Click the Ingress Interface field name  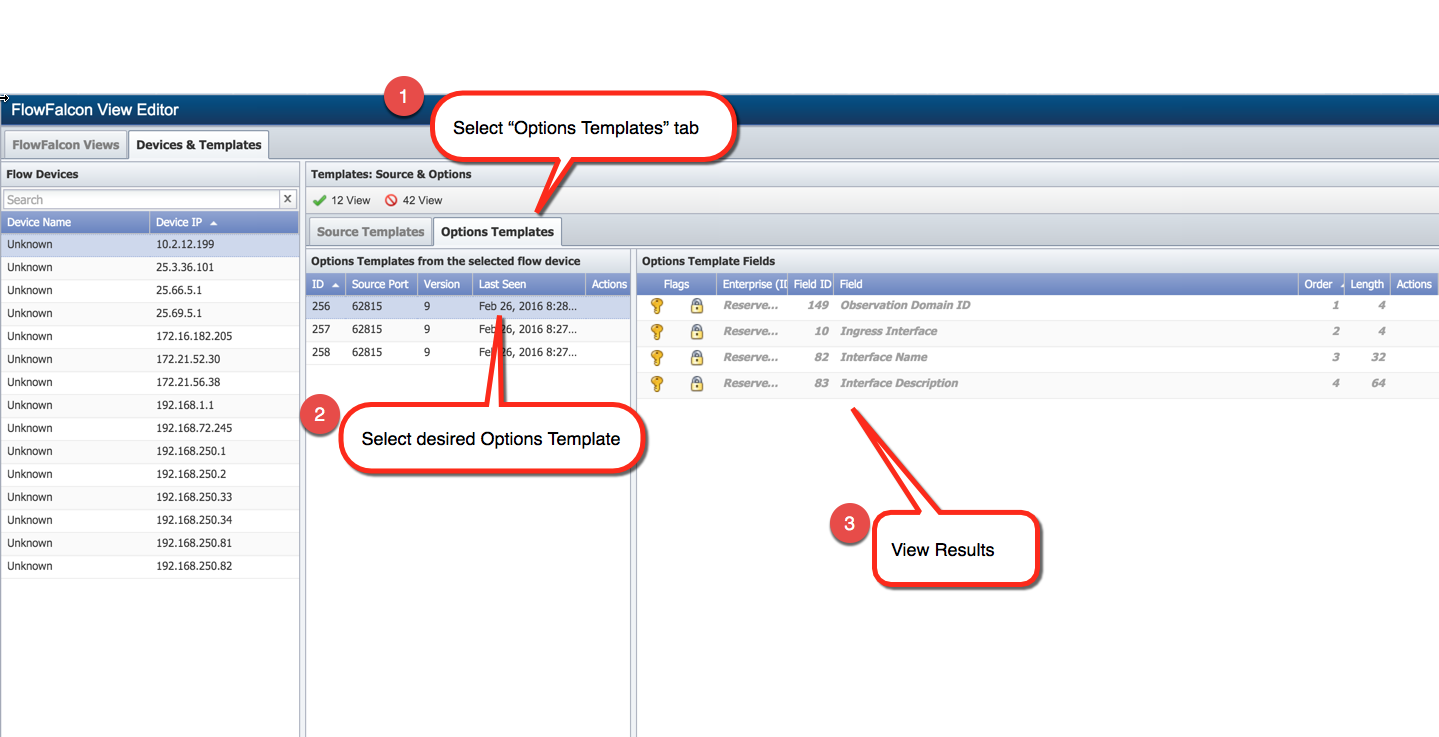point(889,331)
